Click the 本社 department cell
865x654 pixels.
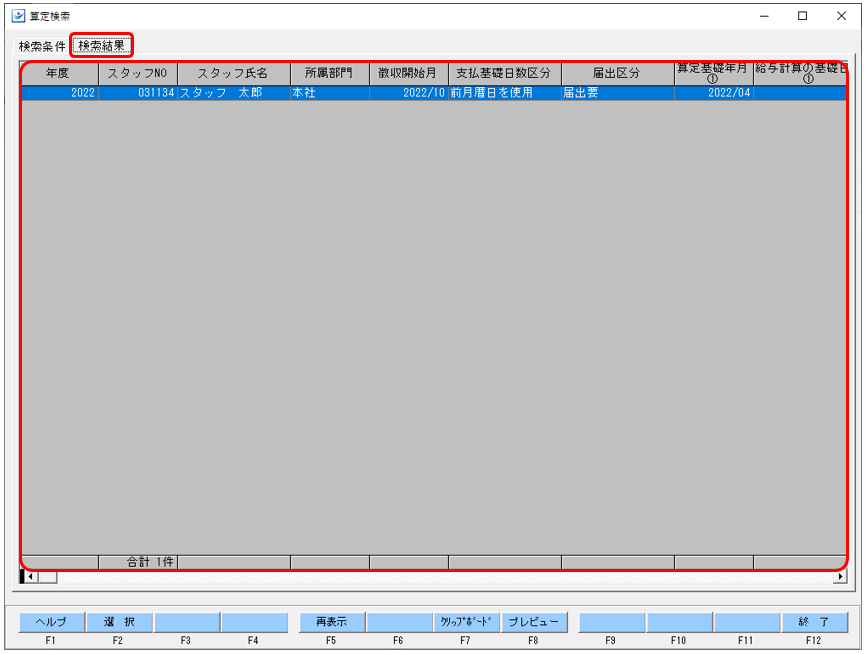click(x=329, y=93)
